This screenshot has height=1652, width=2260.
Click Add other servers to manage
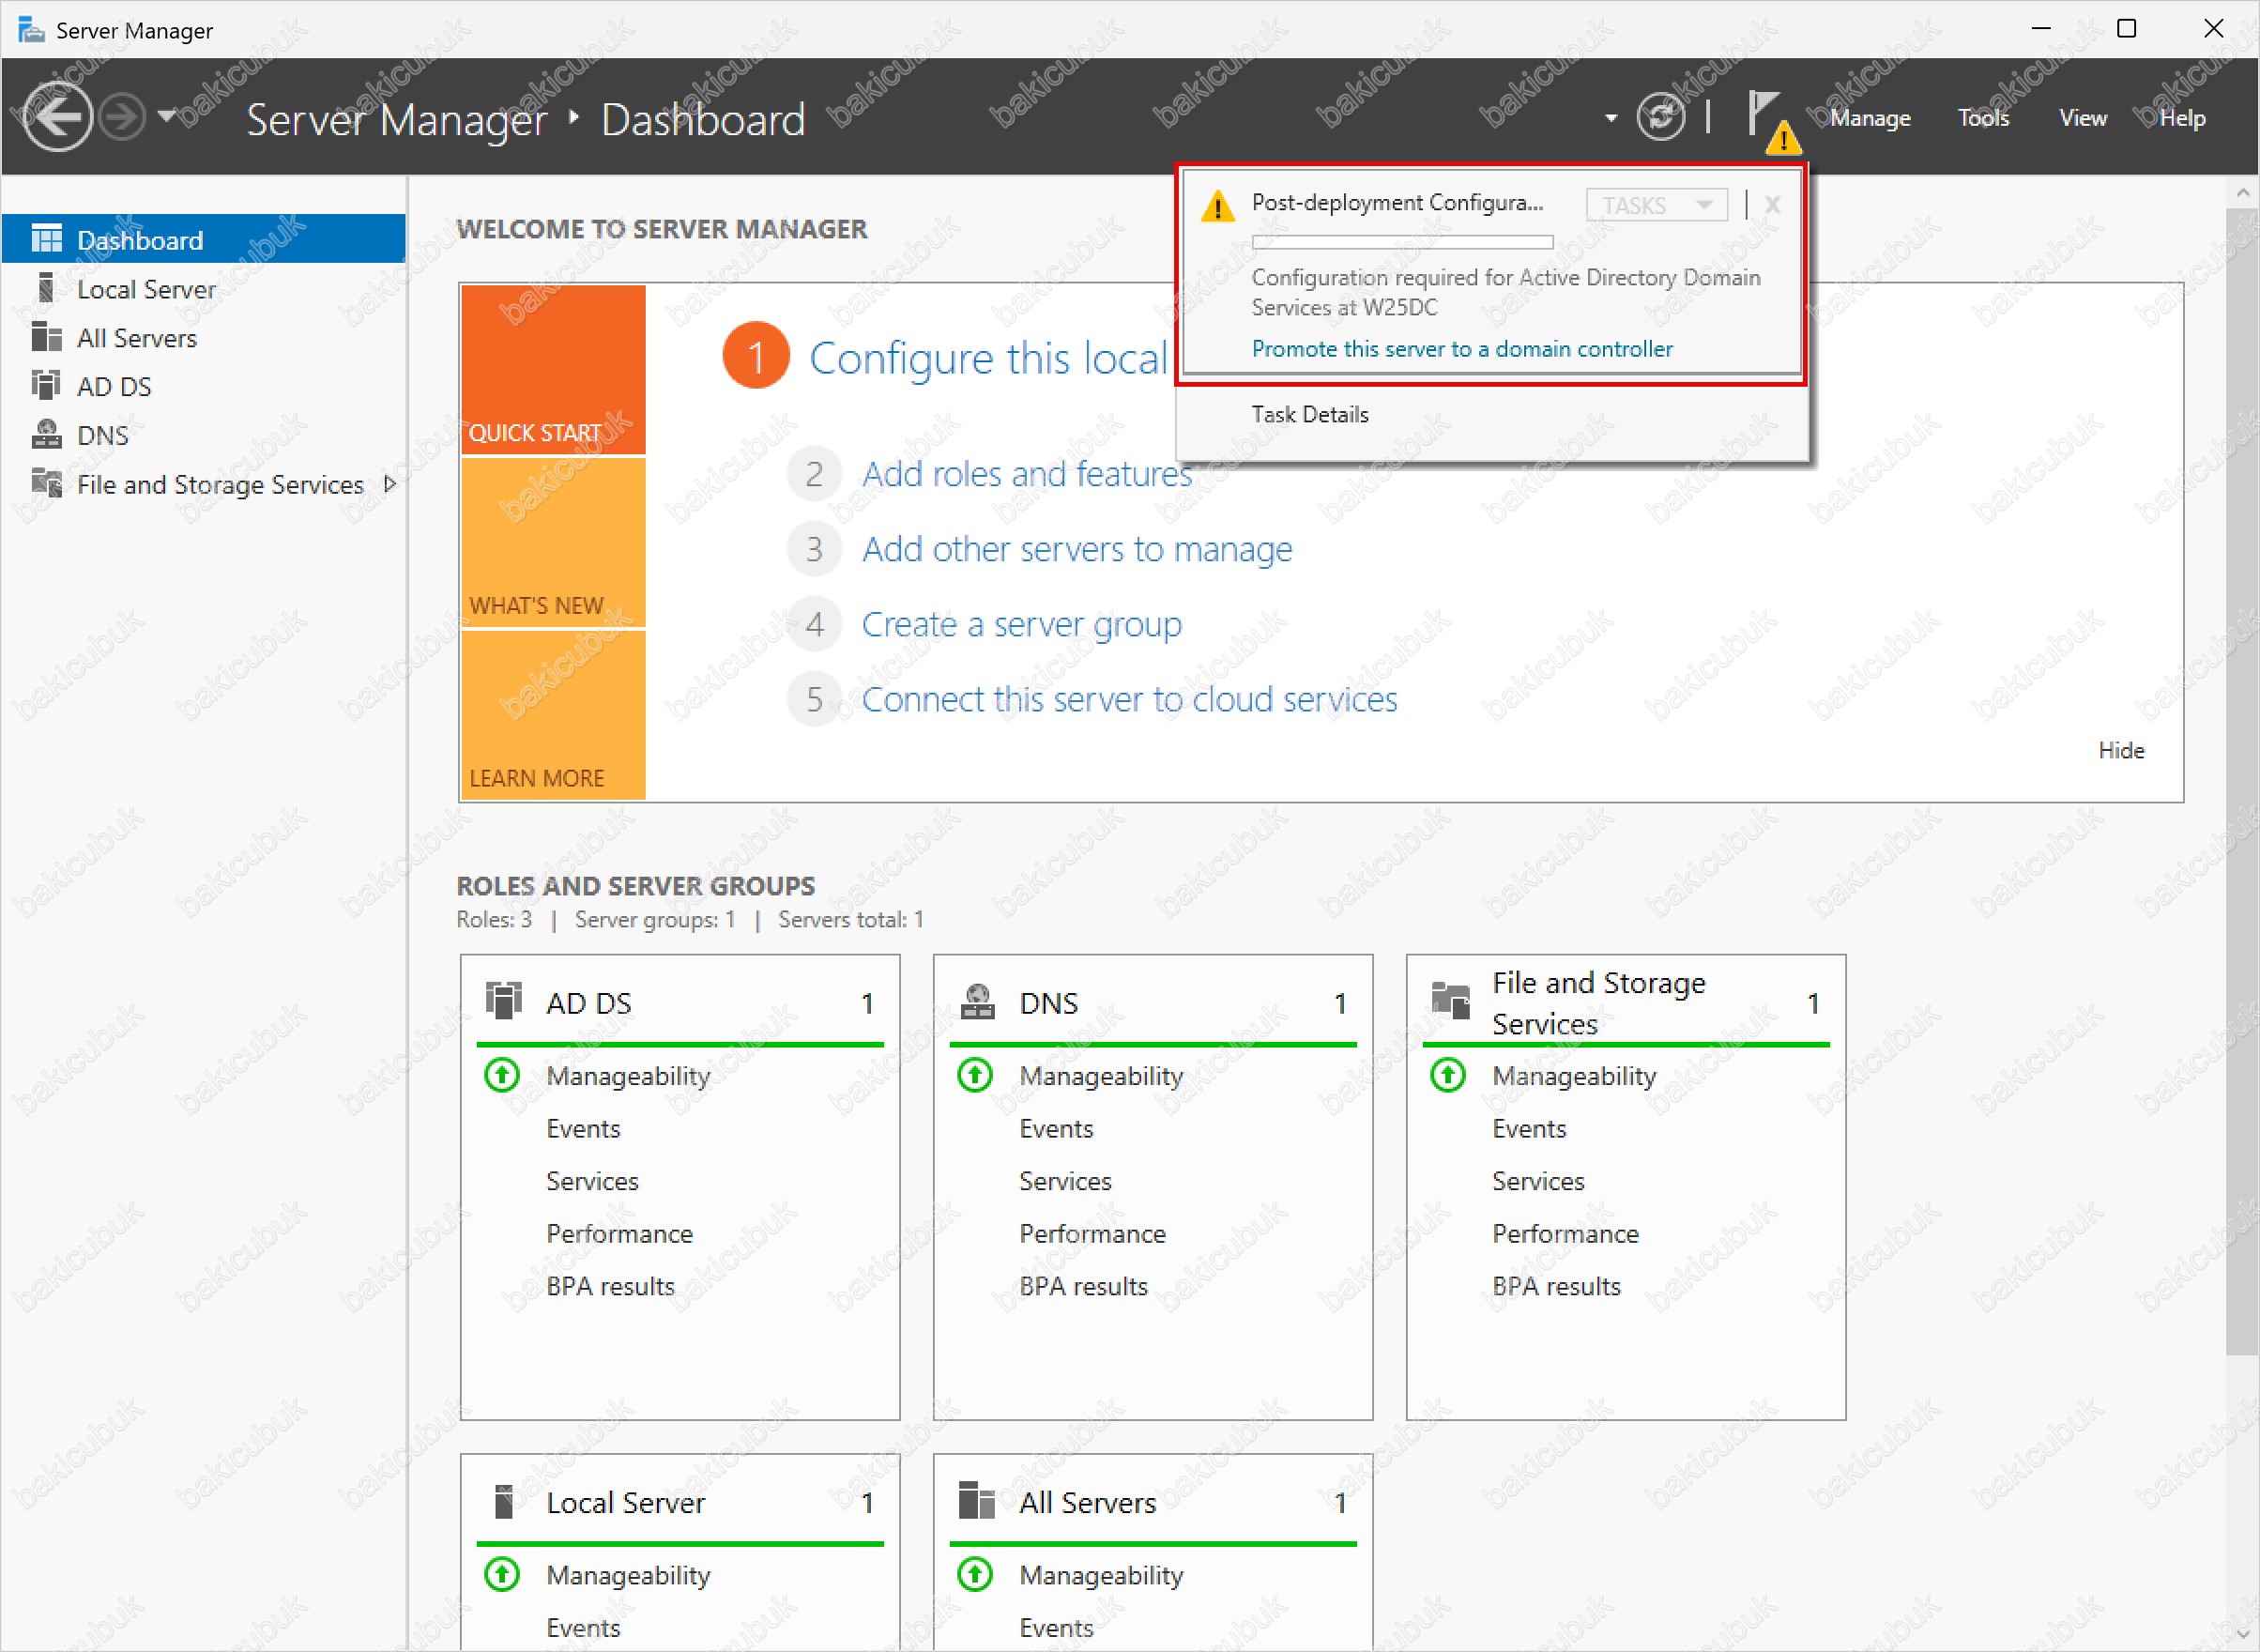tap(1077, 549)
